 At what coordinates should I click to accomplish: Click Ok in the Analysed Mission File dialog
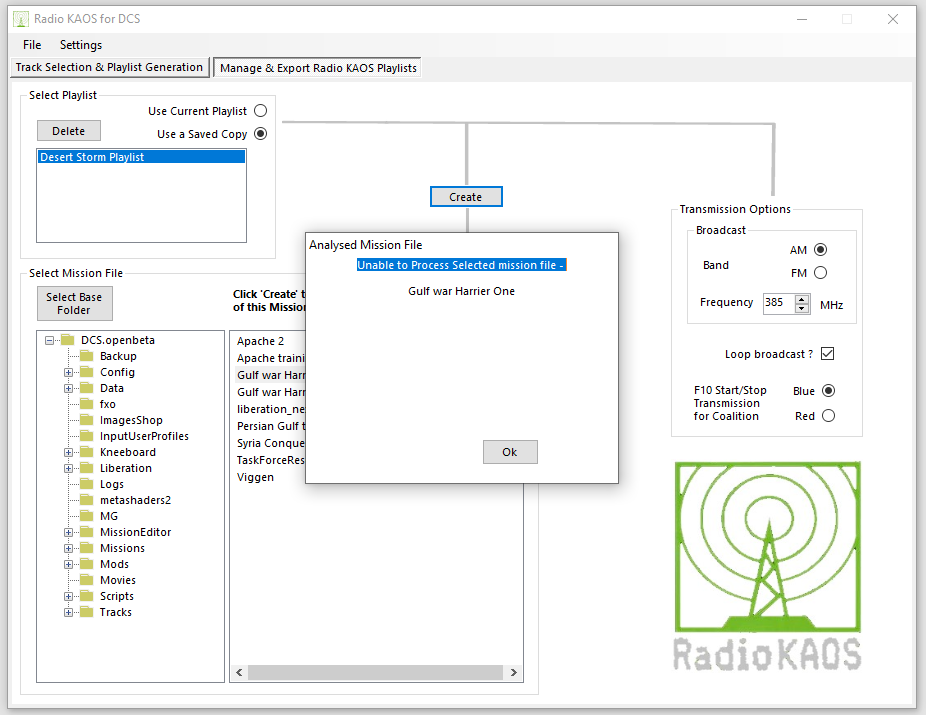pyautogui.click(x=510, y=452)
